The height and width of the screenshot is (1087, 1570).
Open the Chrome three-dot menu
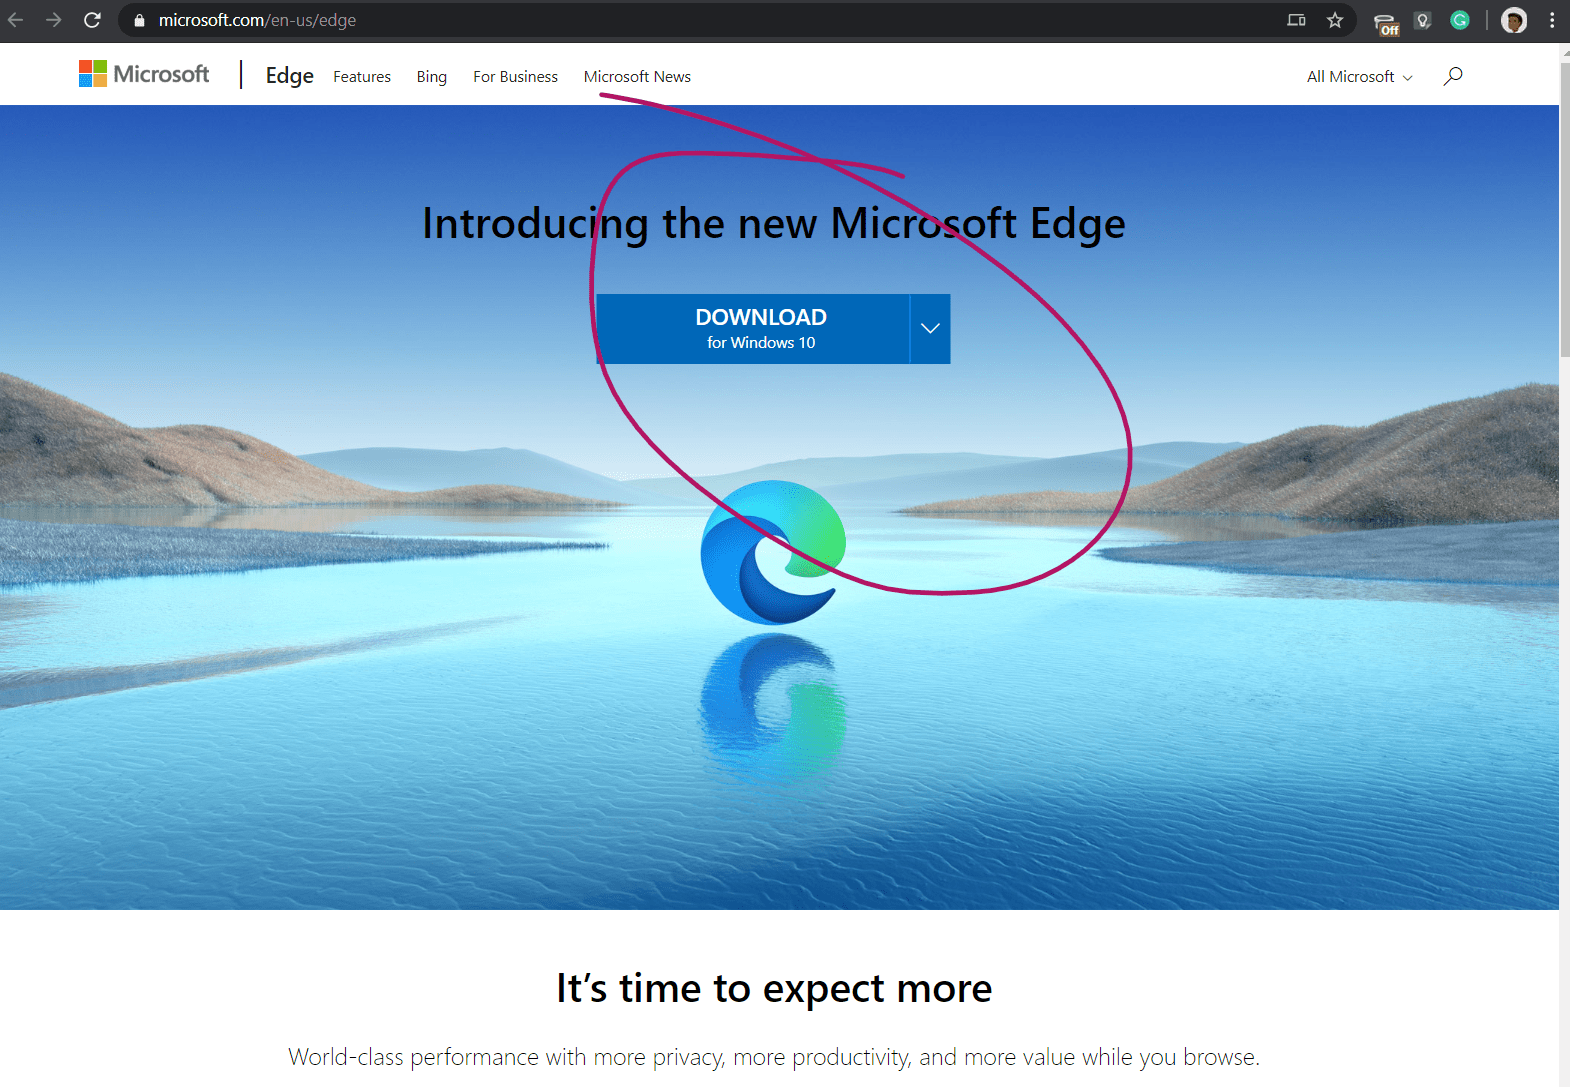tap(1551, 20)
